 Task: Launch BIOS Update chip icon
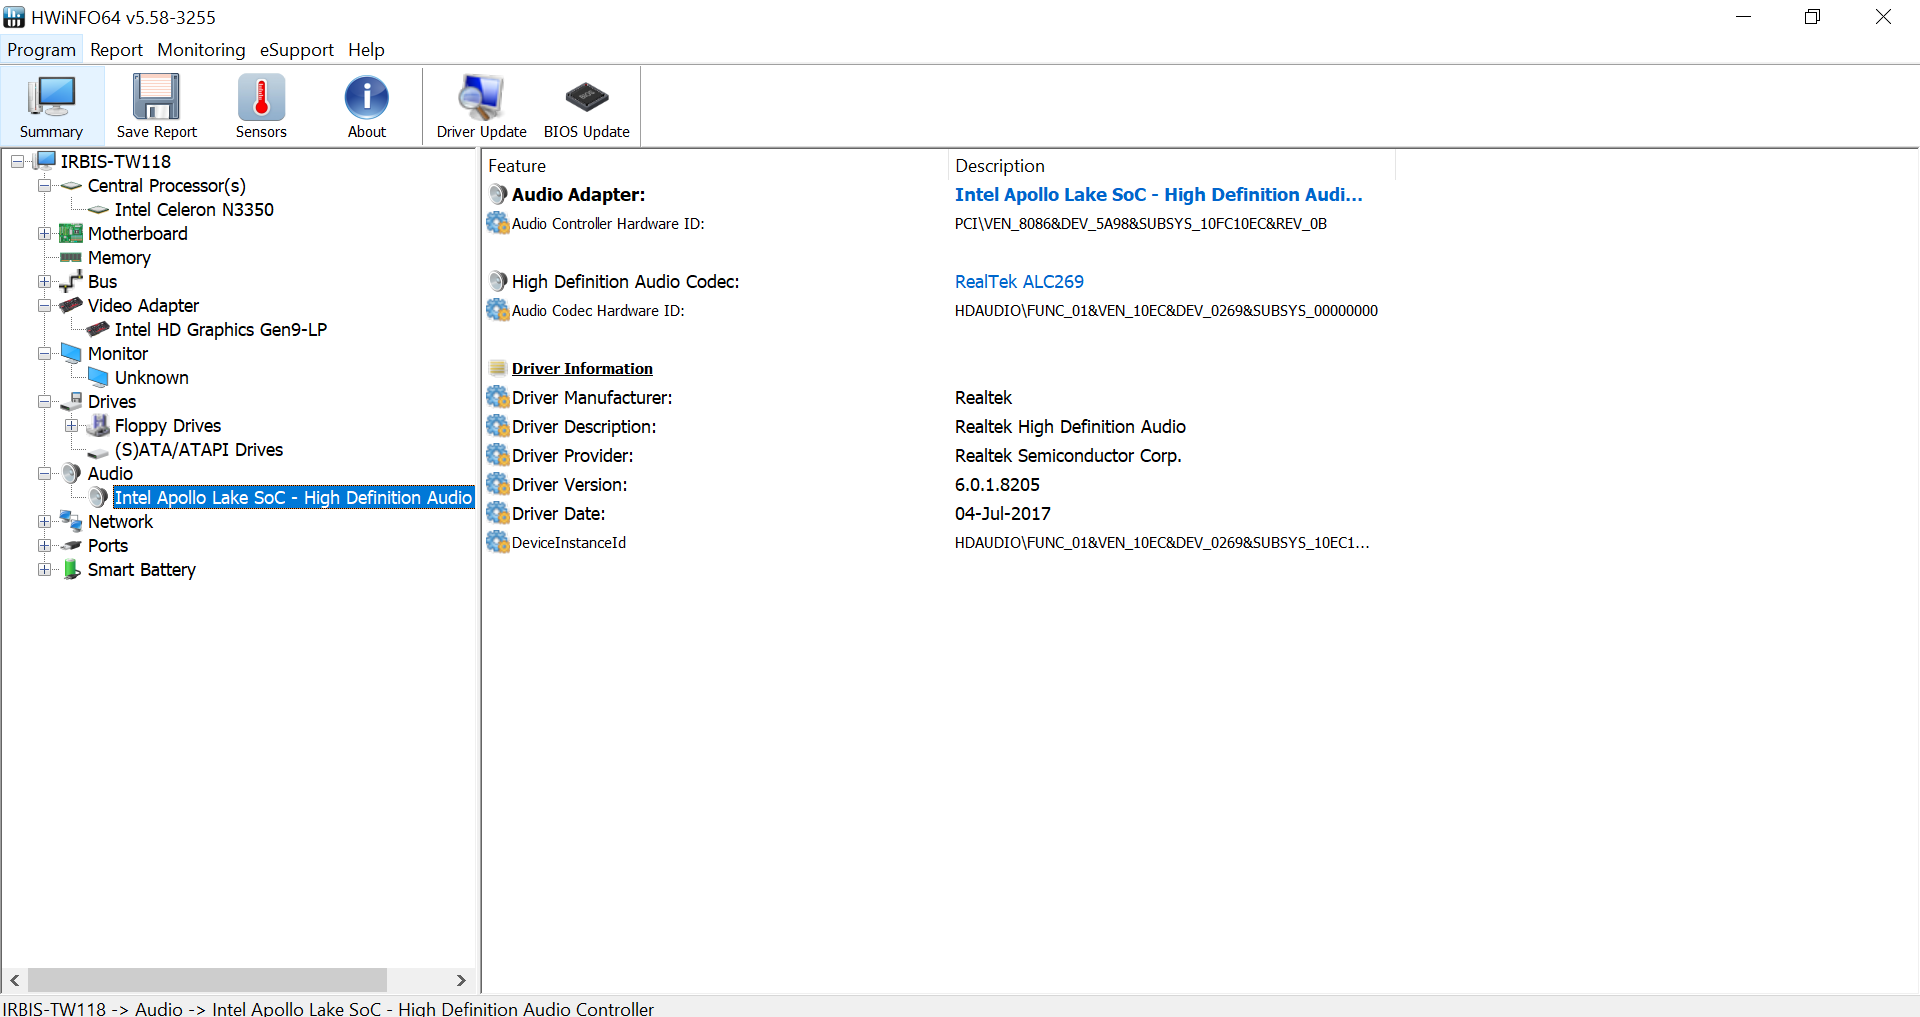pos(586,97)
